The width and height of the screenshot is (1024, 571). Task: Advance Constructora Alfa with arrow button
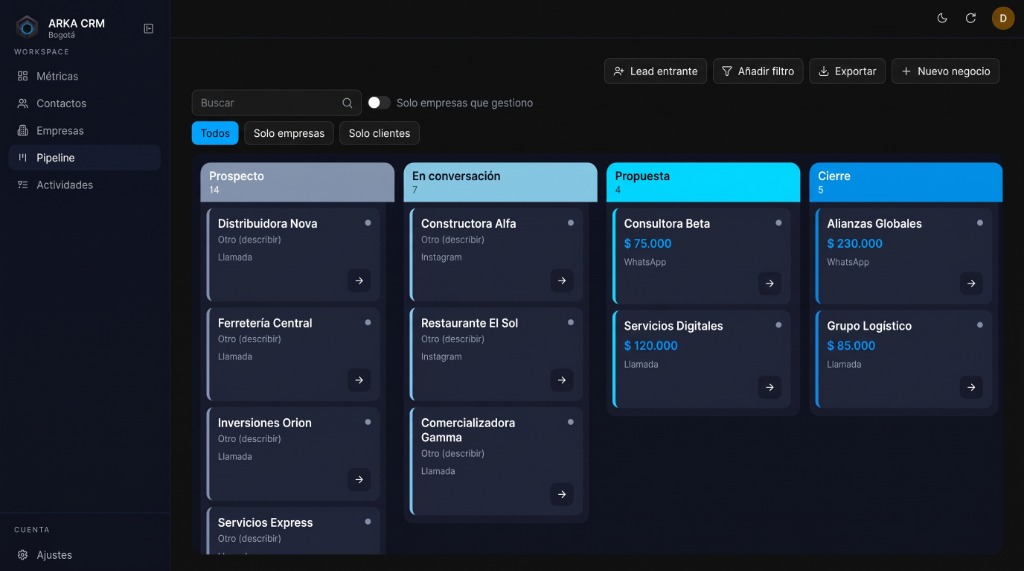562,281
